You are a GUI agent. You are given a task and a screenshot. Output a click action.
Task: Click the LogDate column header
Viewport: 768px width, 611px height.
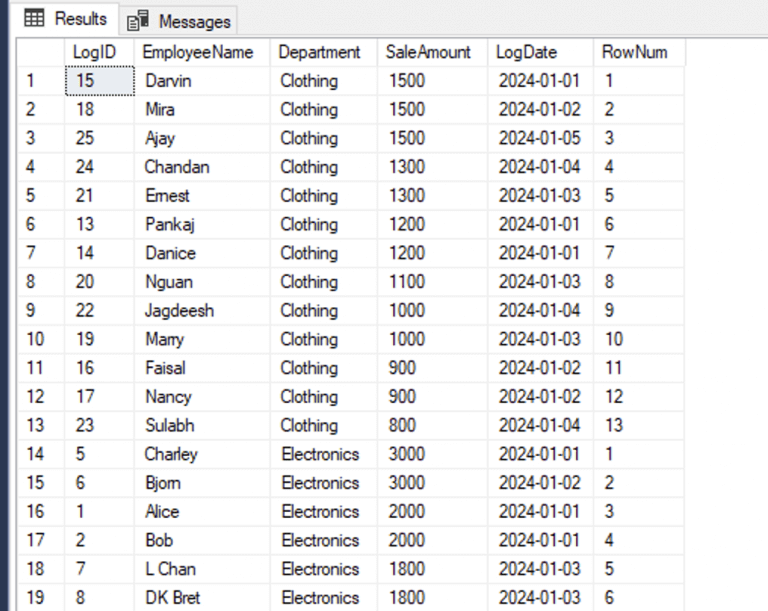point(526,52)
